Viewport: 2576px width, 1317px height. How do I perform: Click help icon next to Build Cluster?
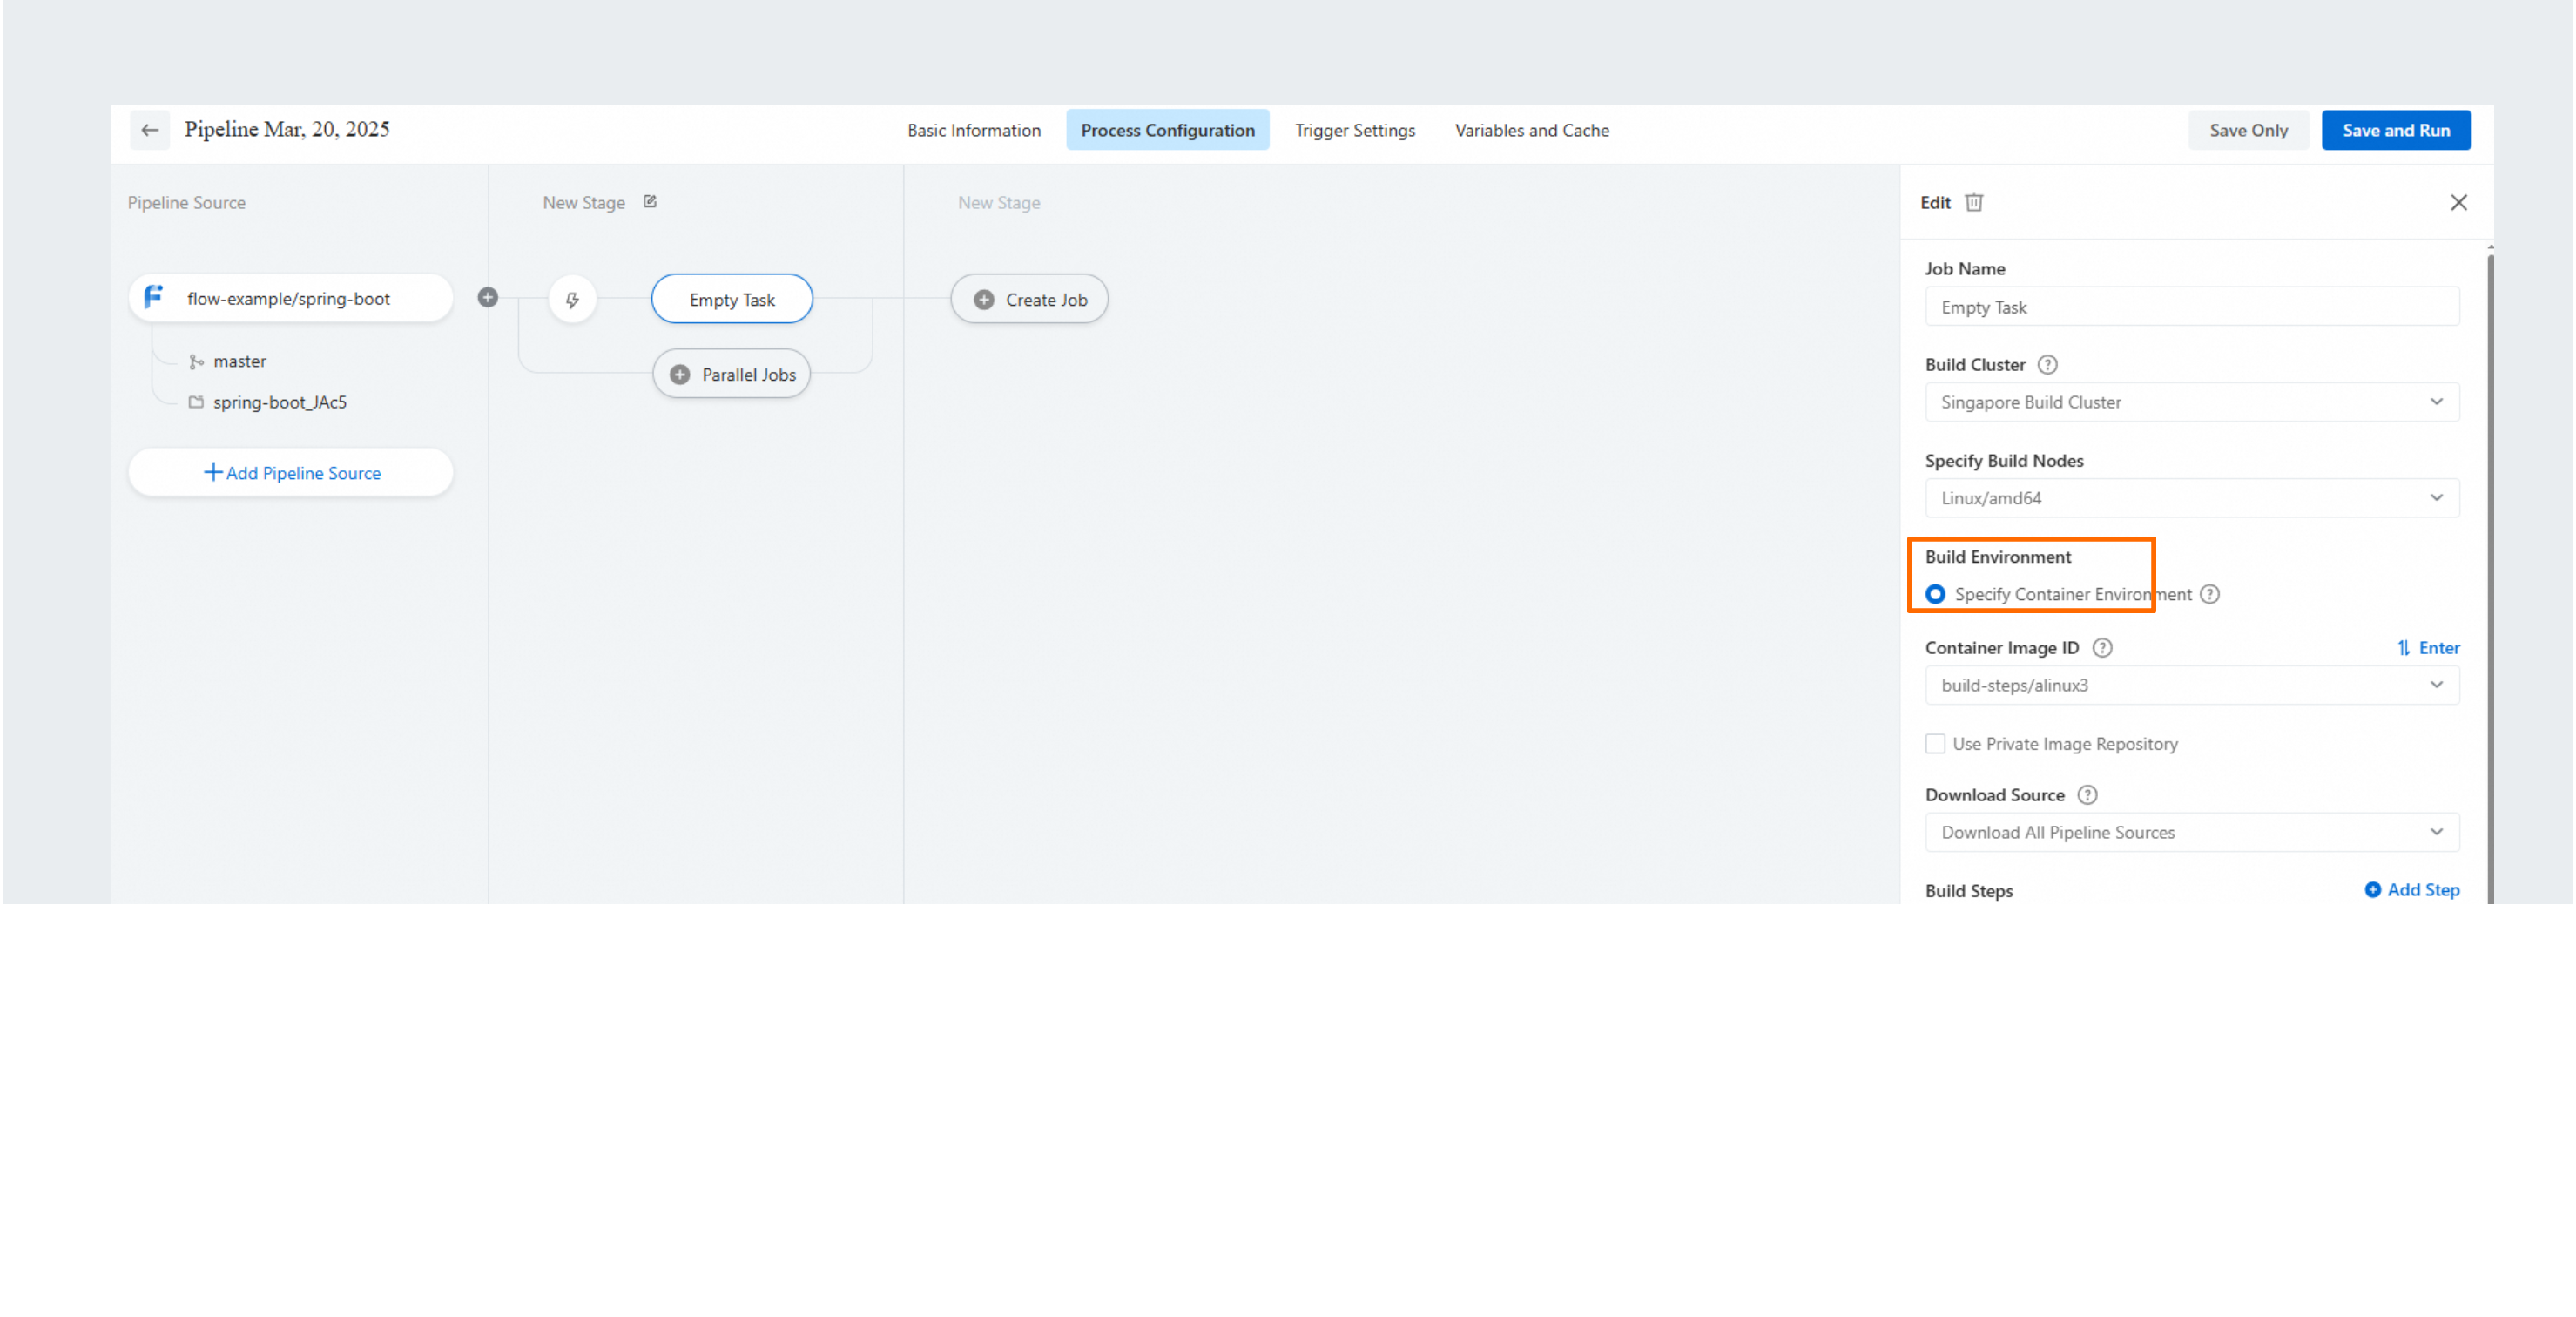[x=2047, y=365]
